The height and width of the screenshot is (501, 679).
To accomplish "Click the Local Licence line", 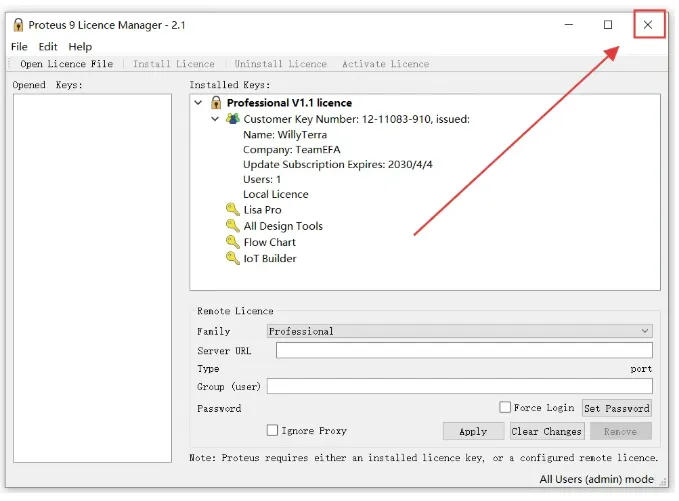I will coord(276,194).
